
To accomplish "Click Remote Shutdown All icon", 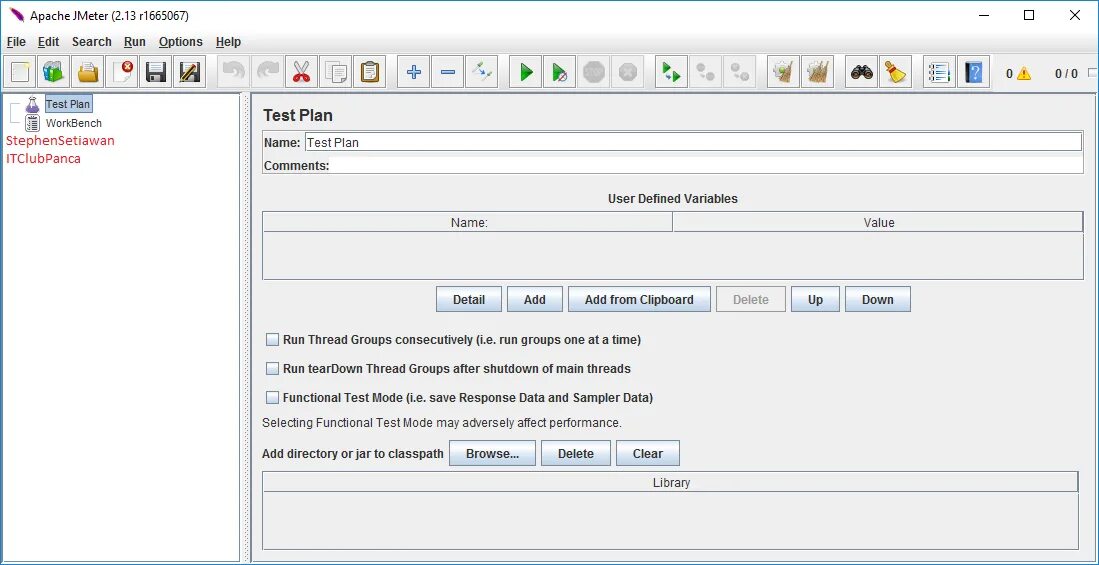I will pyautogui.click(x=739, y=72).
